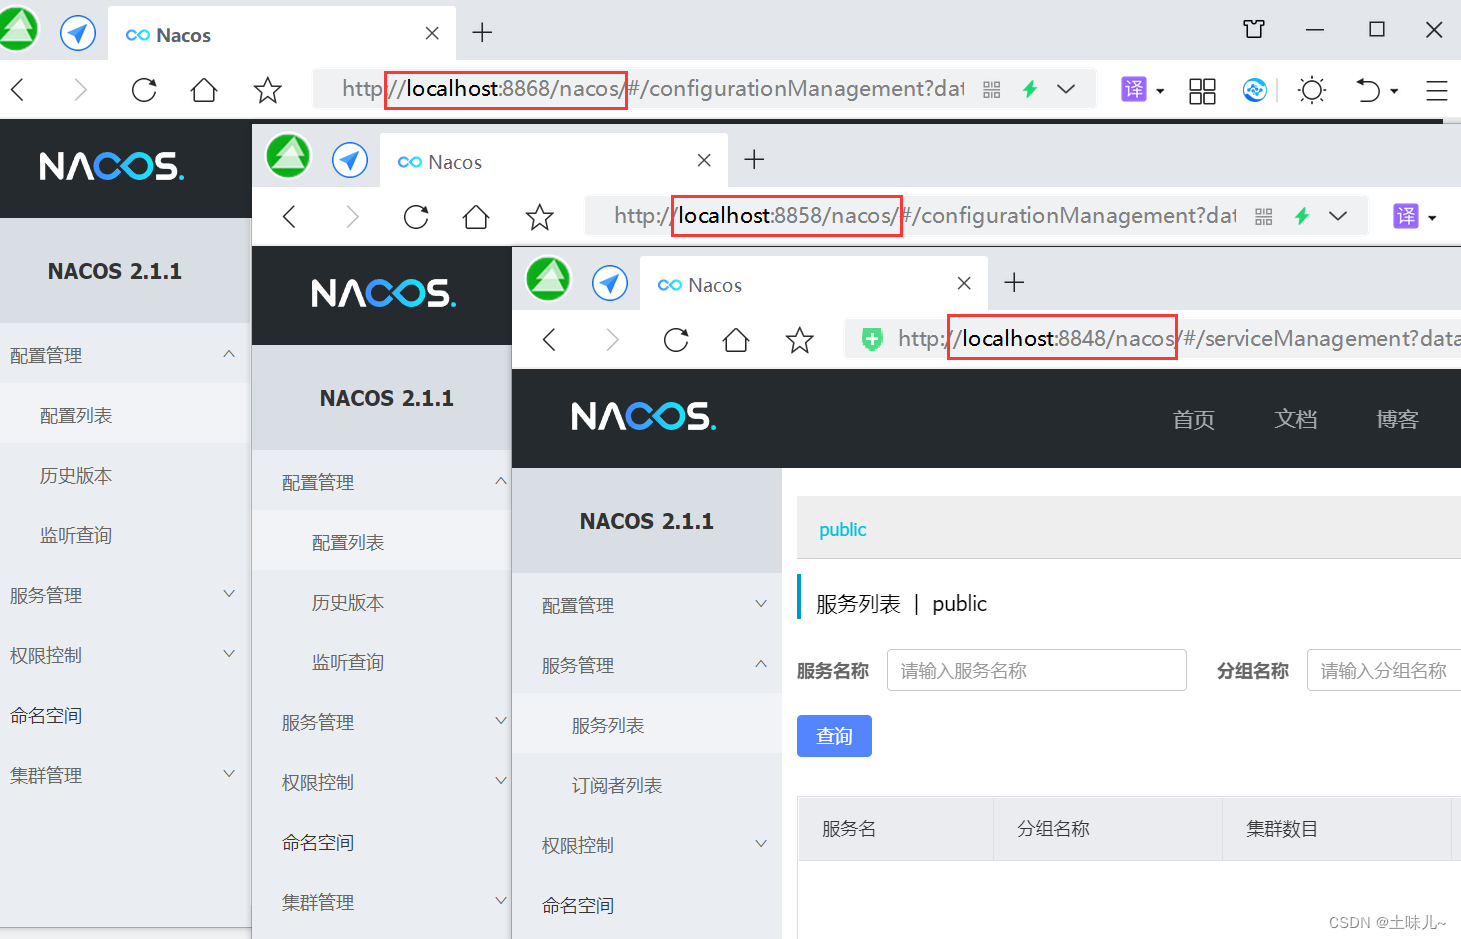Click address bar URL in 8848 window
Viewport: 1461px width, 939px height.
(1178, 339)
